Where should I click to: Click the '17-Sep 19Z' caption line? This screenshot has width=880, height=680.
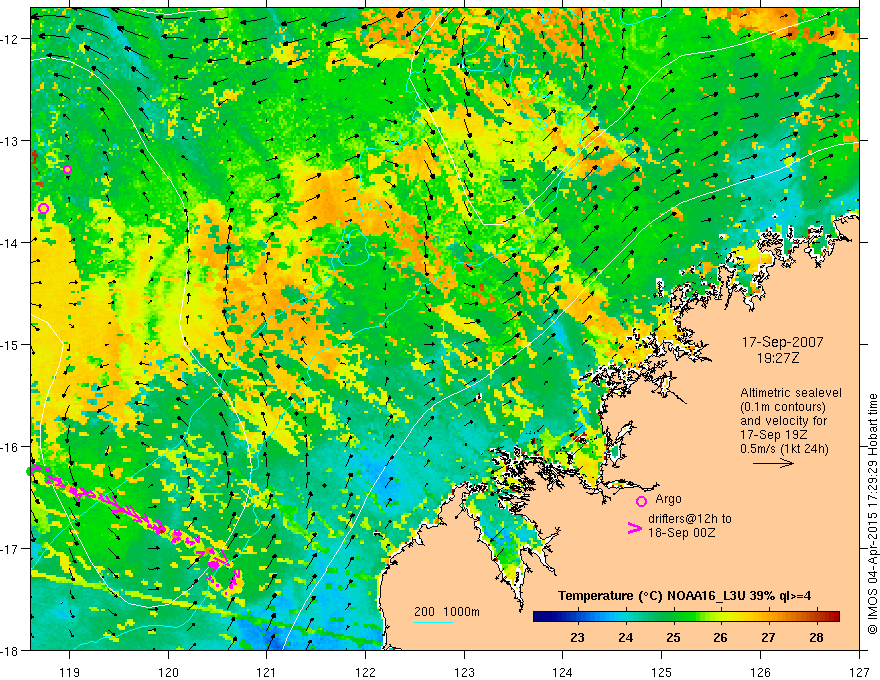click(x=770, y=435)
